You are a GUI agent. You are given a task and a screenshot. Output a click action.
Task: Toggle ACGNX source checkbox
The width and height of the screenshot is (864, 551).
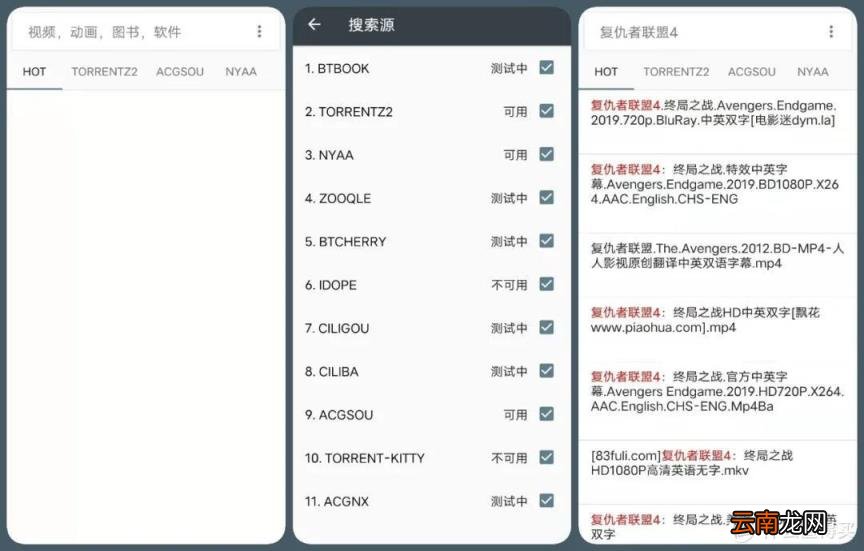click(x=547, y=500)
